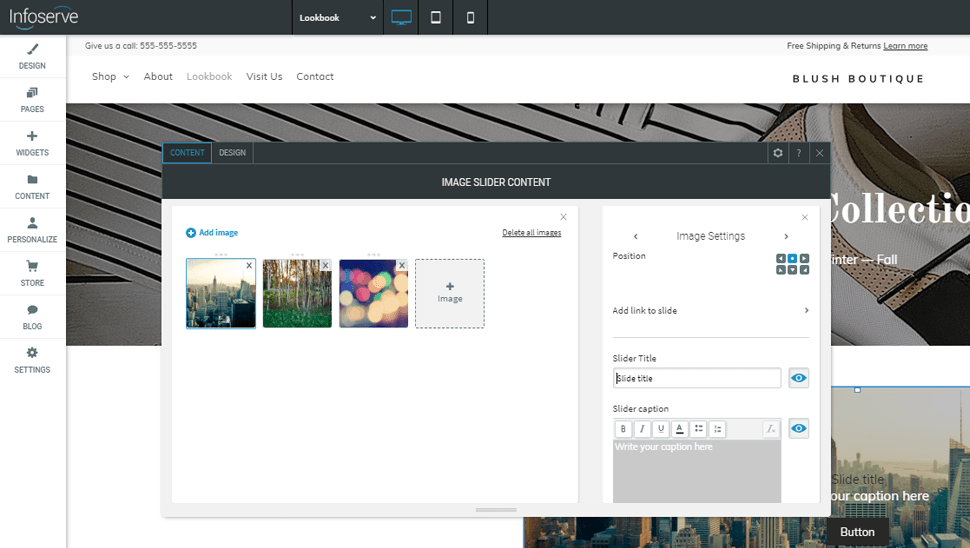970x548 pixels.
Task: Open the Store panel
Action: (32, 273)
